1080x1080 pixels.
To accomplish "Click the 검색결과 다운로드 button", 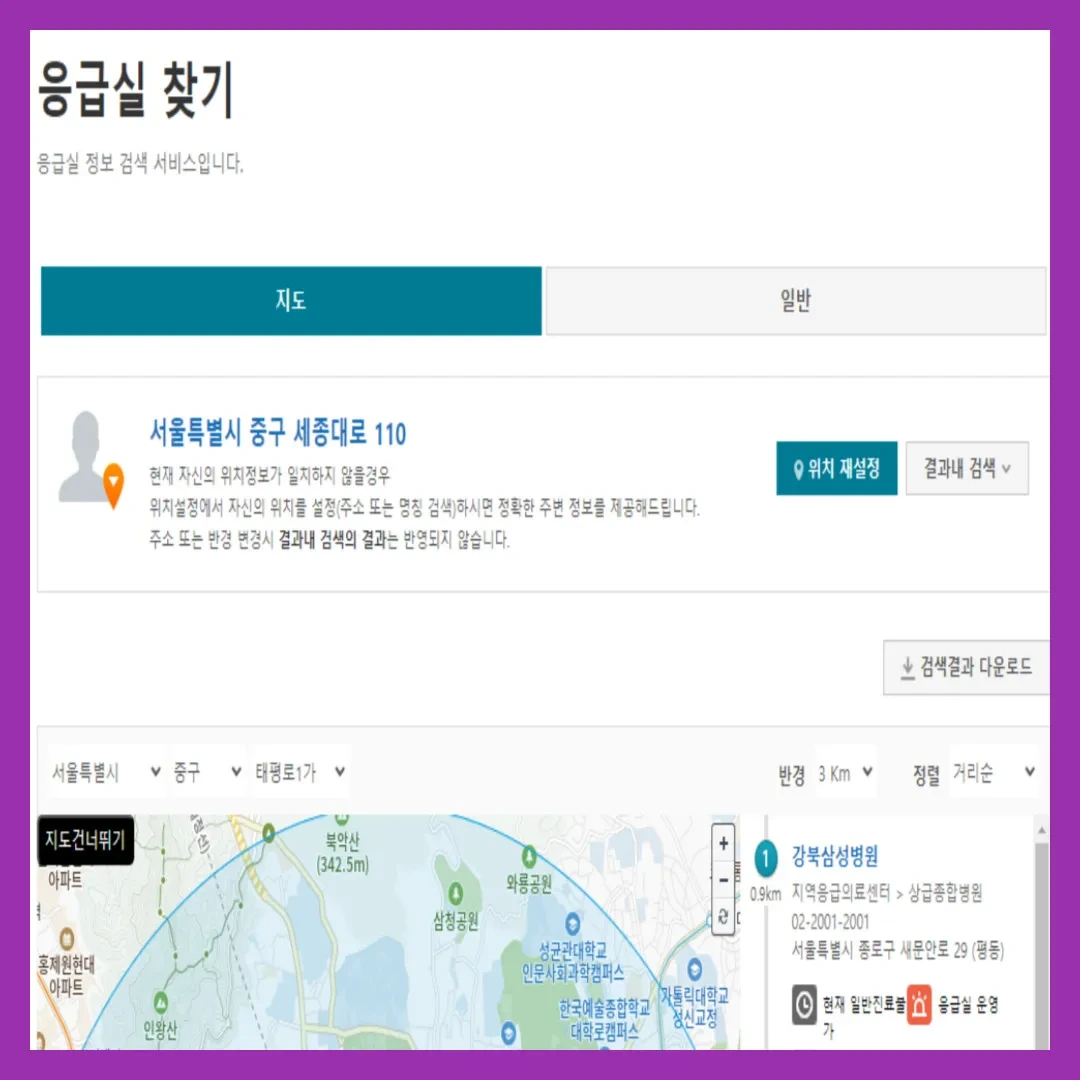I will 966,667.
